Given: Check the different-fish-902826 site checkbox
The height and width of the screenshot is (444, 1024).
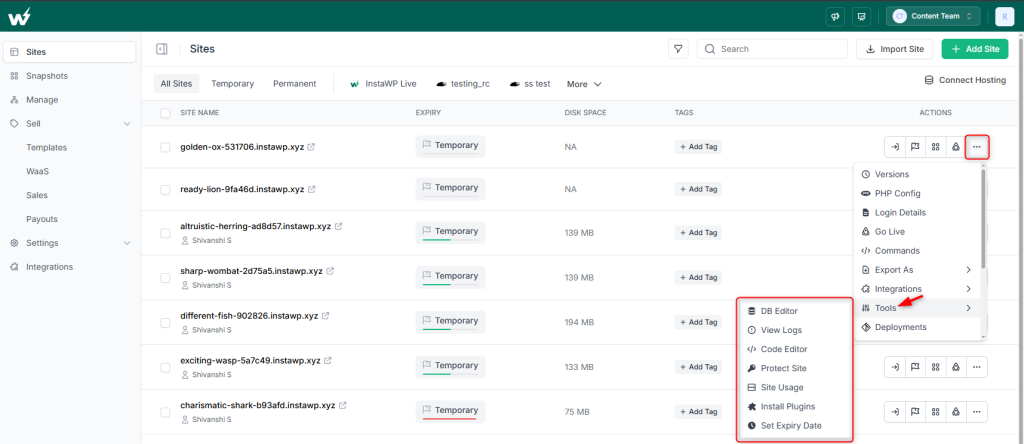Looking at the screenshot, I should point(165,322).
